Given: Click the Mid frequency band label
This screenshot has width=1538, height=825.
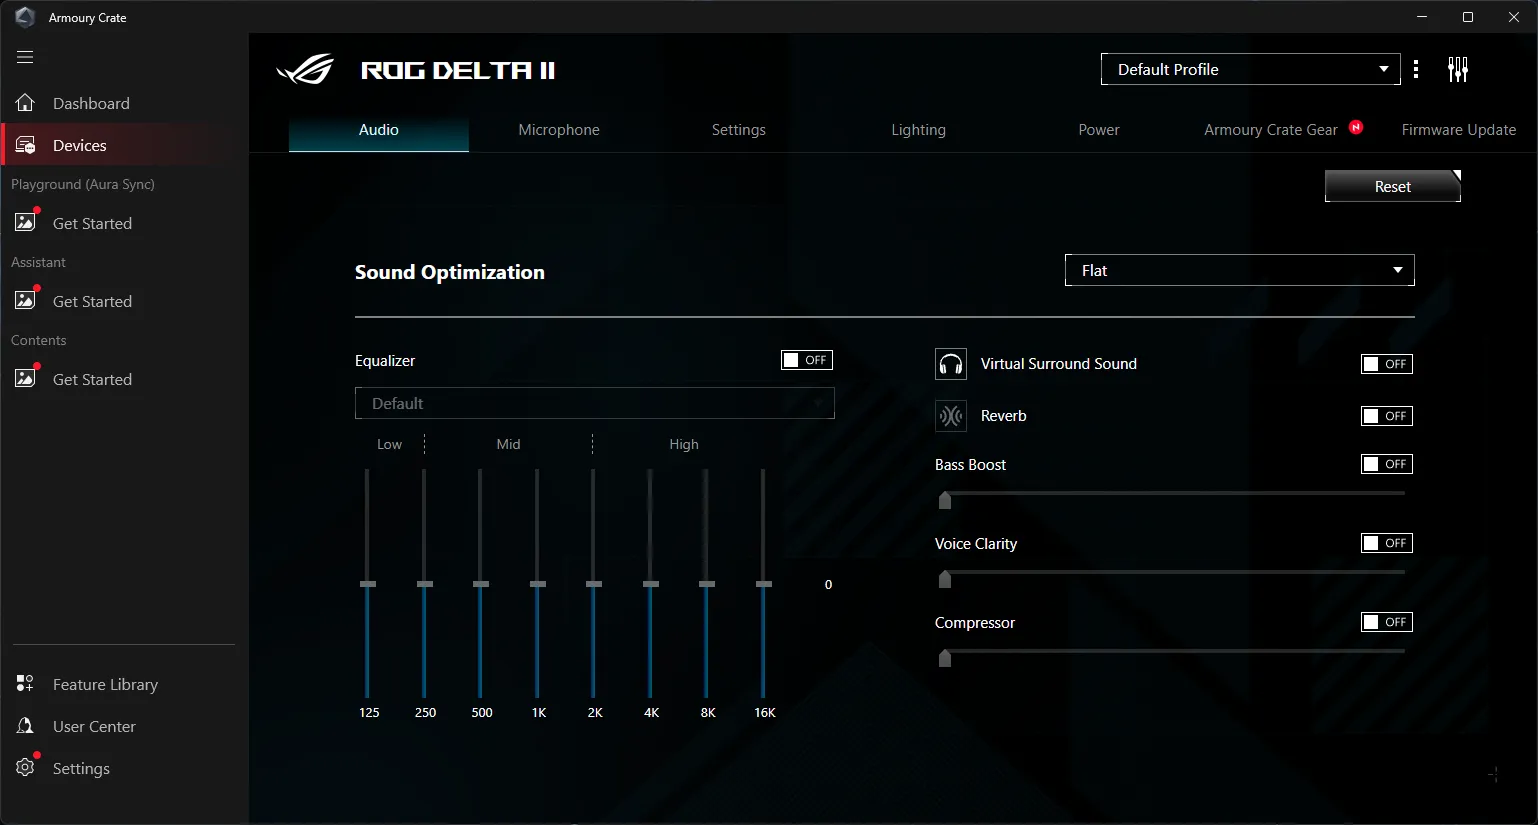Looking at the screenshot, I should (x=508, y=444).
